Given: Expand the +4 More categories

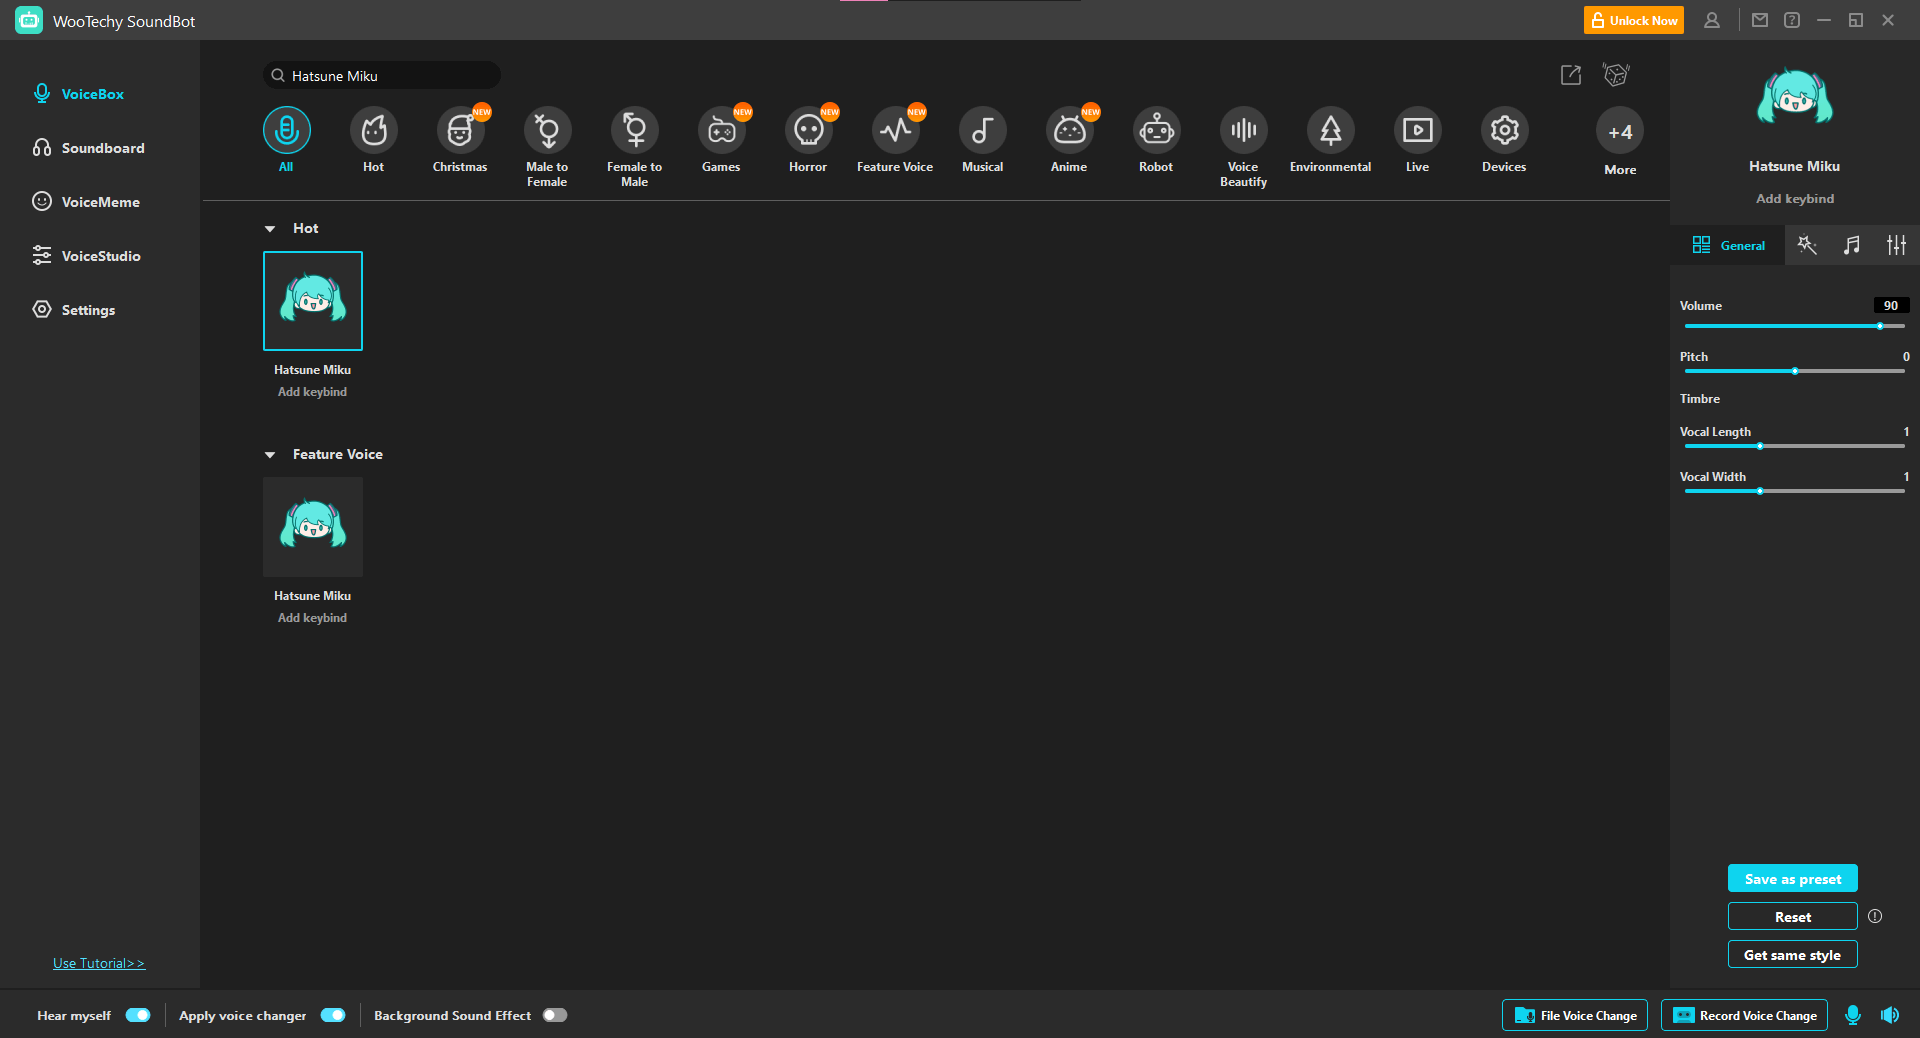Looking at the screenshot, I should [x=1620, y=132].
